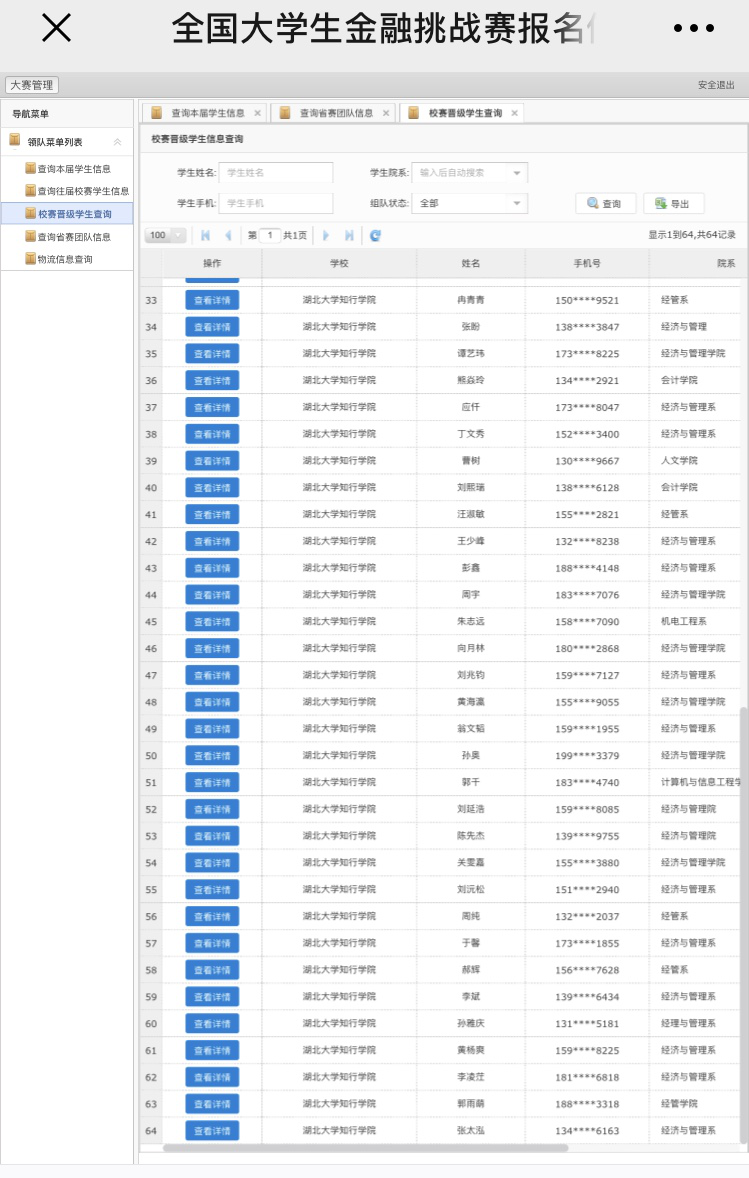Open the 学生院系 dropdown
This screenshot has height=1178, width=749.
[516, 173]
